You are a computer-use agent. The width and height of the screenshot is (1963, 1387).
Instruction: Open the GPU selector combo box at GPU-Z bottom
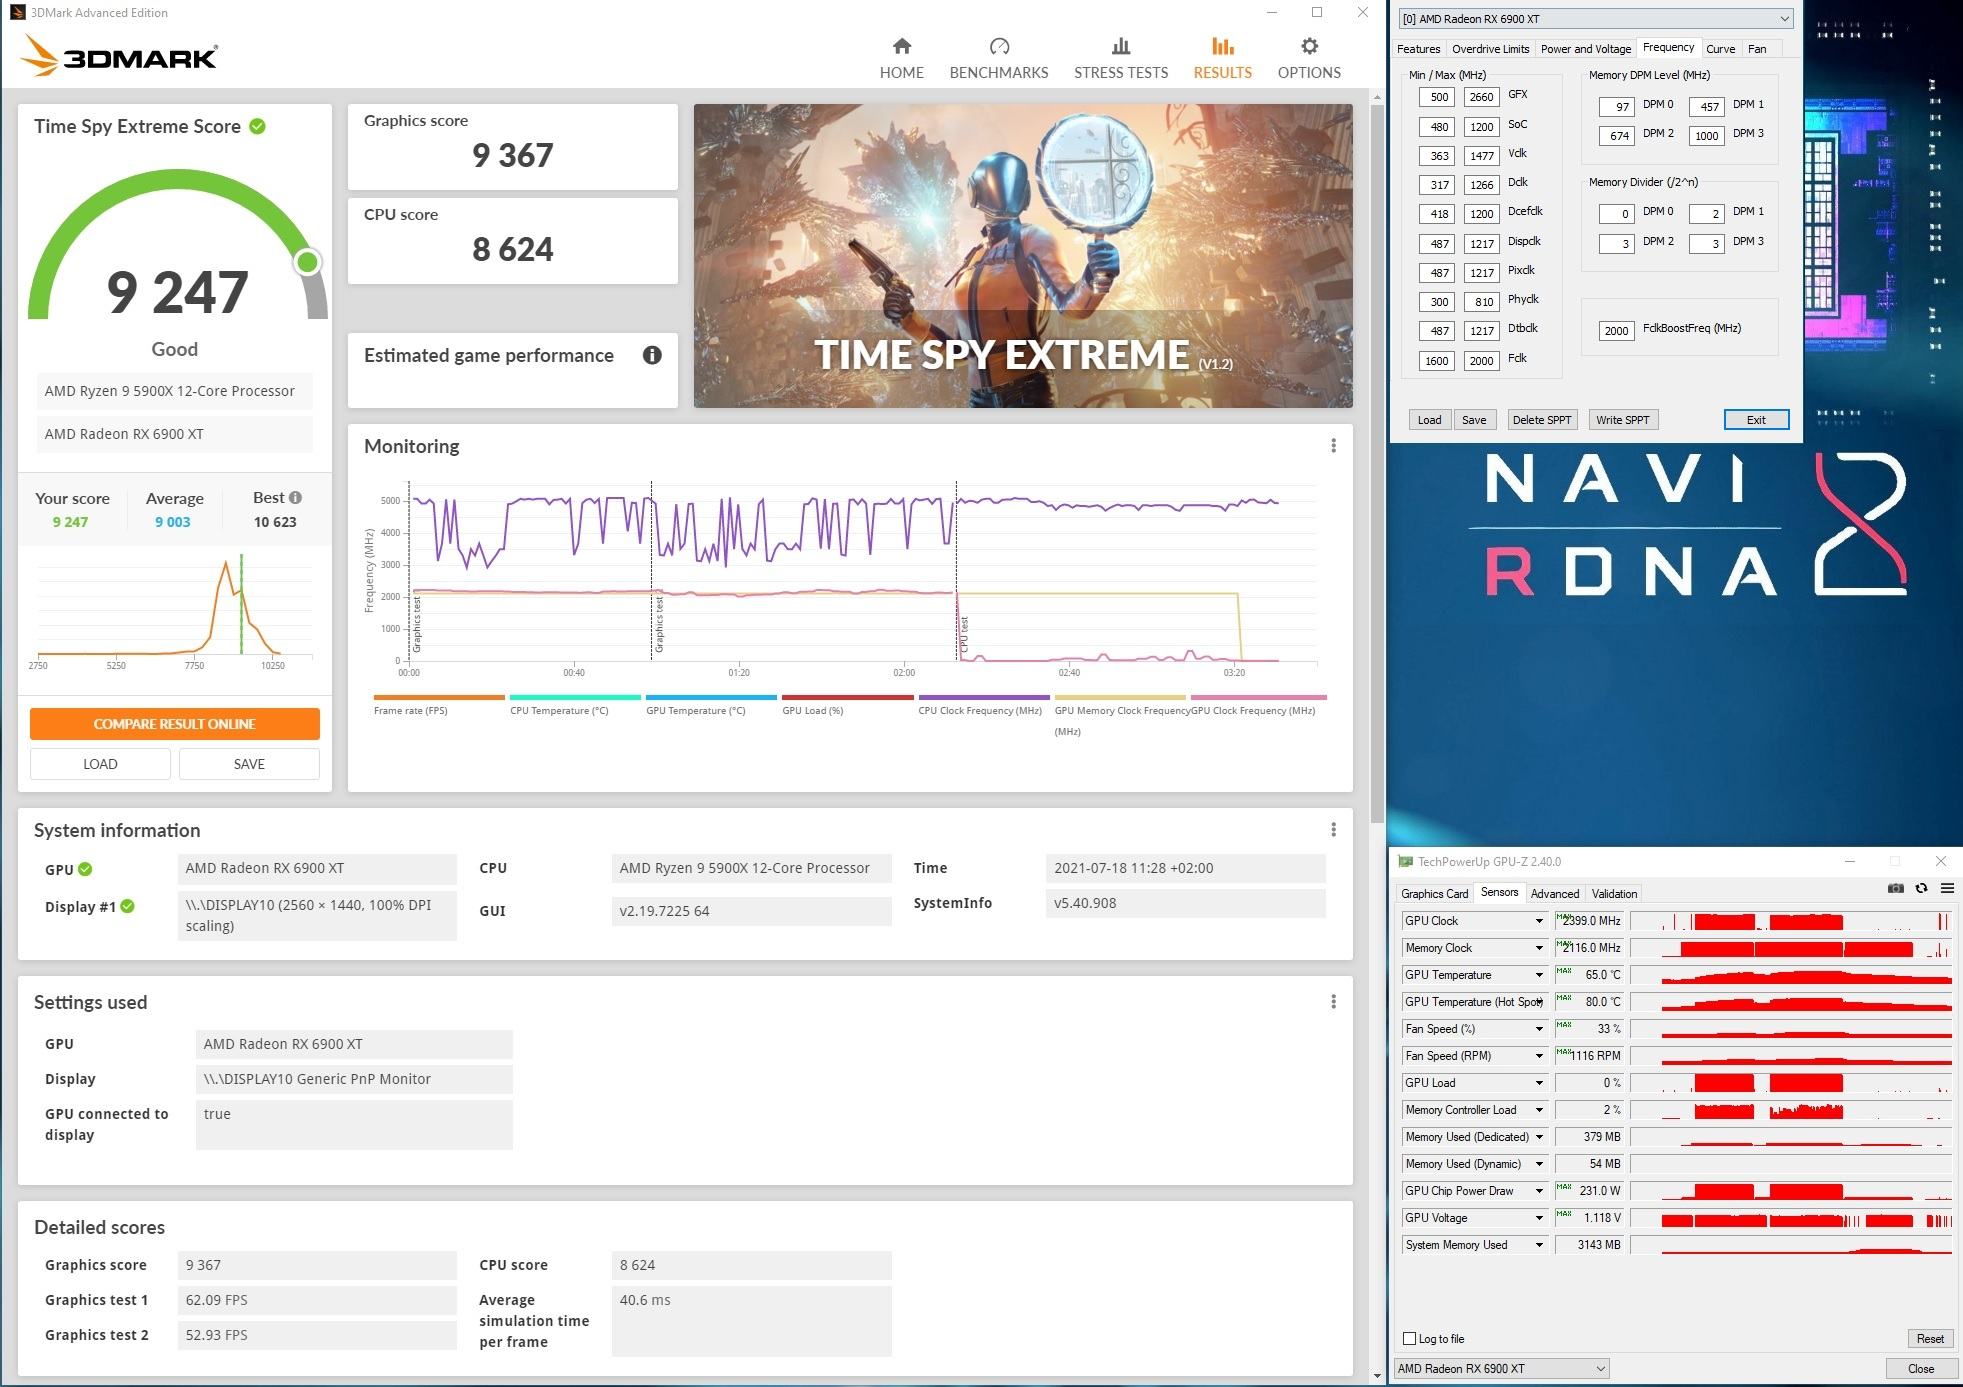coord(1501,1368)
